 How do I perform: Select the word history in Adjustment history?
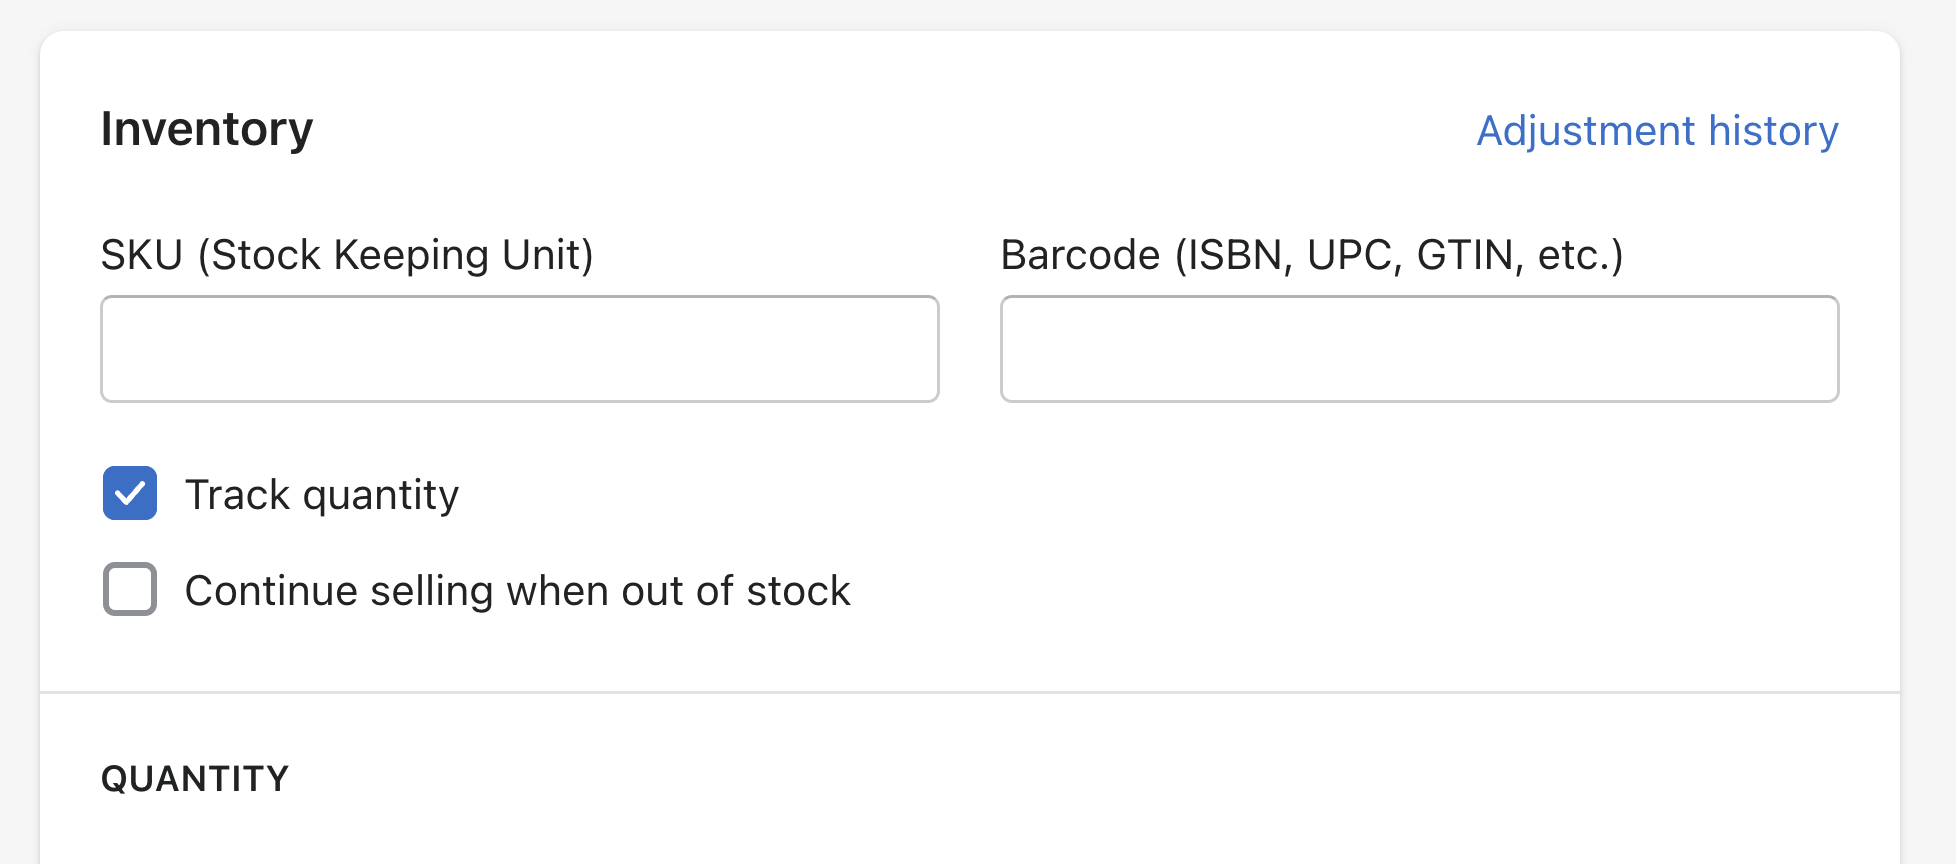pyautogui.click(x=1772, y=131)
